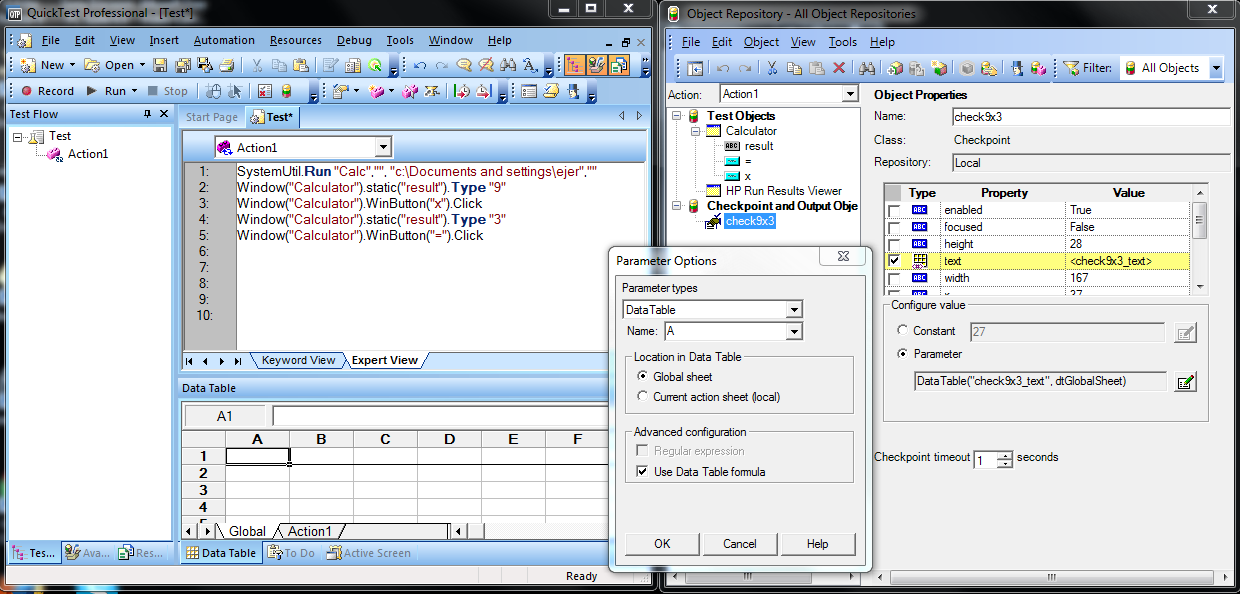The height and width of the screenshot is (594, 1240).
Task: Collapse the Test node in Test Flow
Action: point(18,136)
